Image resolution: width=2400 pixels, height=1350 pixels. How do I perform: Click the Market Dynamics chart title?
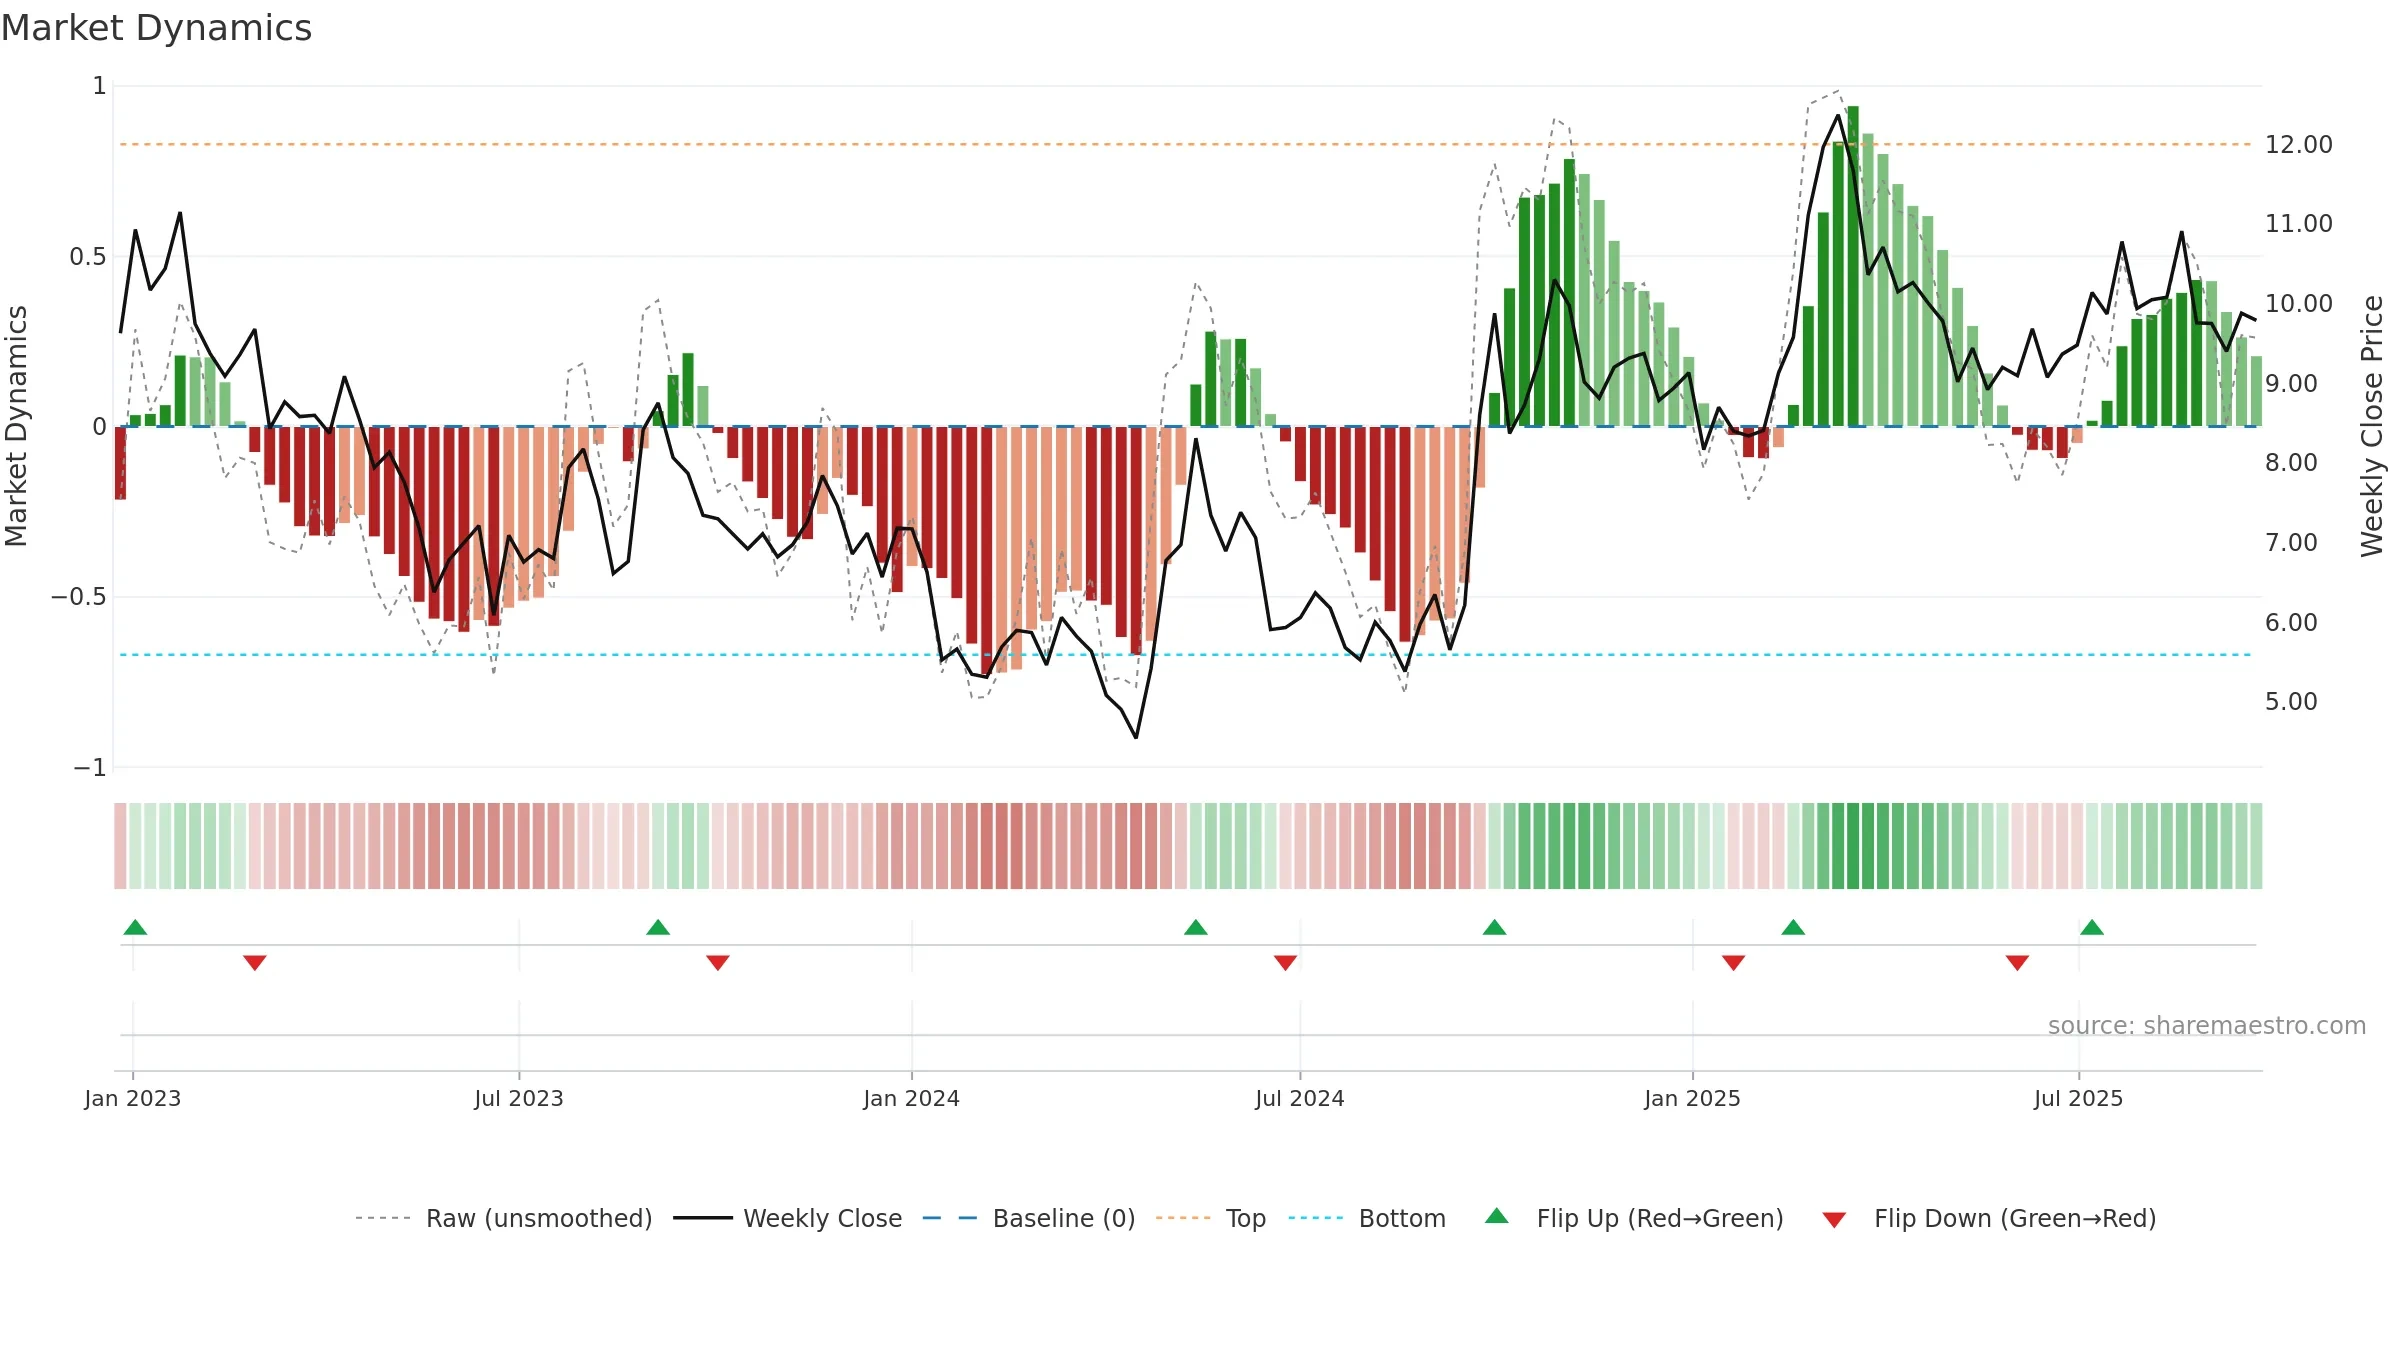(156, 28)
